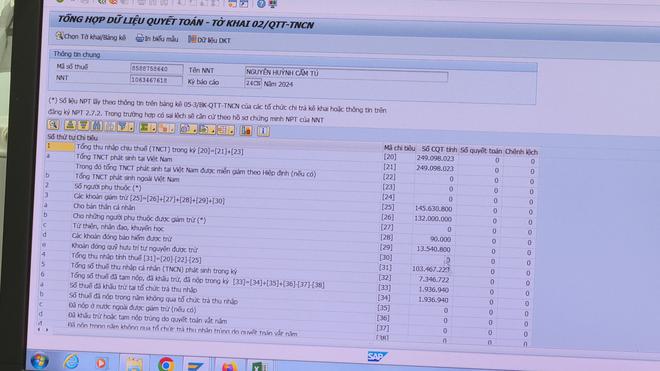
Task: Click value 132.000.000 in Số CQT tính
Action: click(433, 219)
